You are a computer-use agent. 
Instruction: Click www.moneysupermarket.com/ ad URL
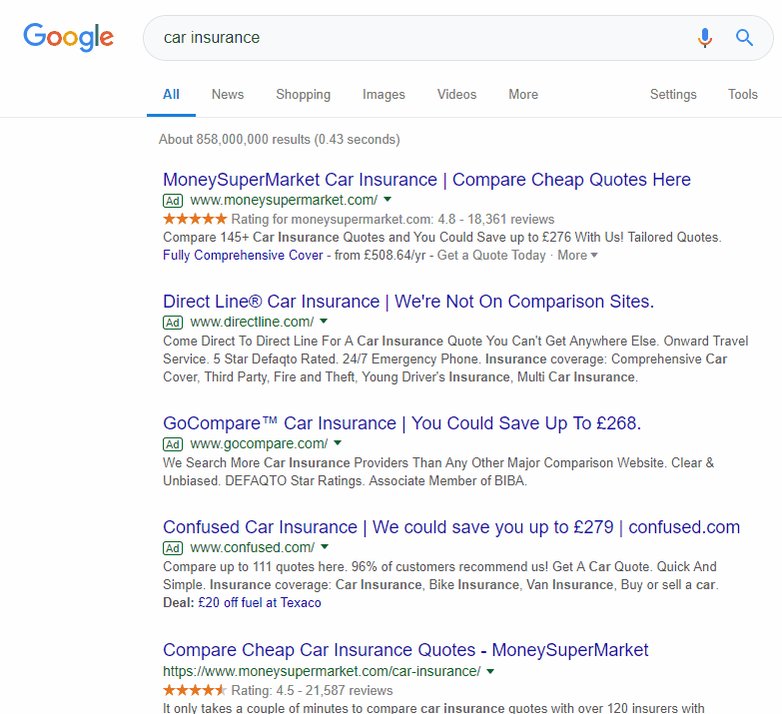pos(284,200)
